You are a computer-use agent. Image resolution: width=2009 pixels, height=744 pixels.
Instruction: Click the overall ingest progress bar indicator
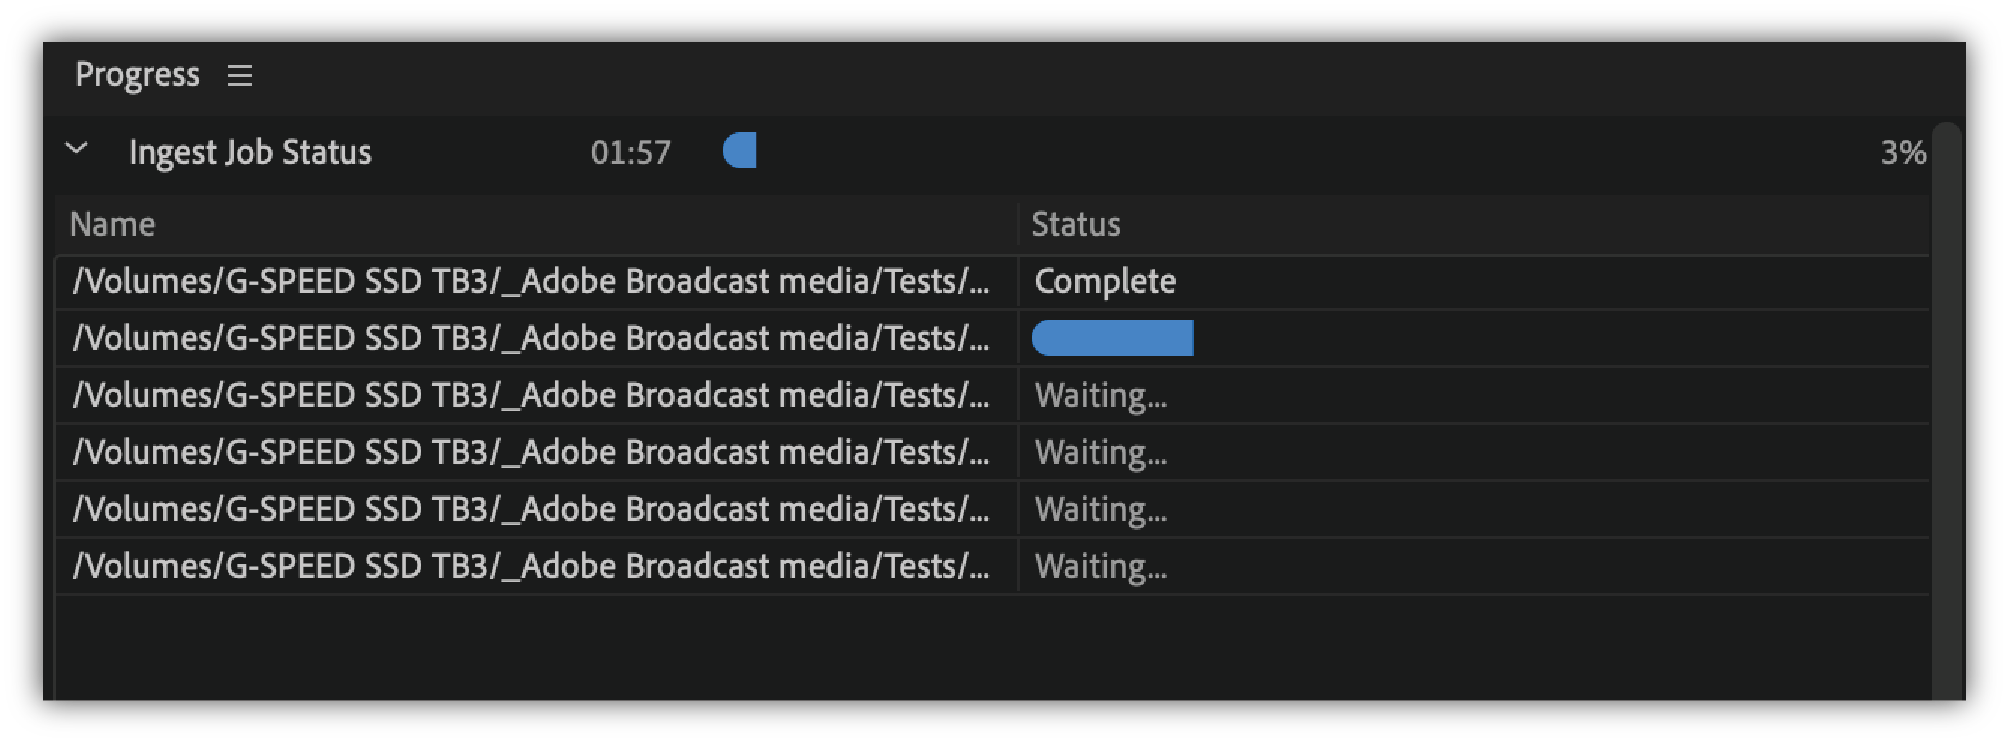pyautogui.click(x=740, y=151)
